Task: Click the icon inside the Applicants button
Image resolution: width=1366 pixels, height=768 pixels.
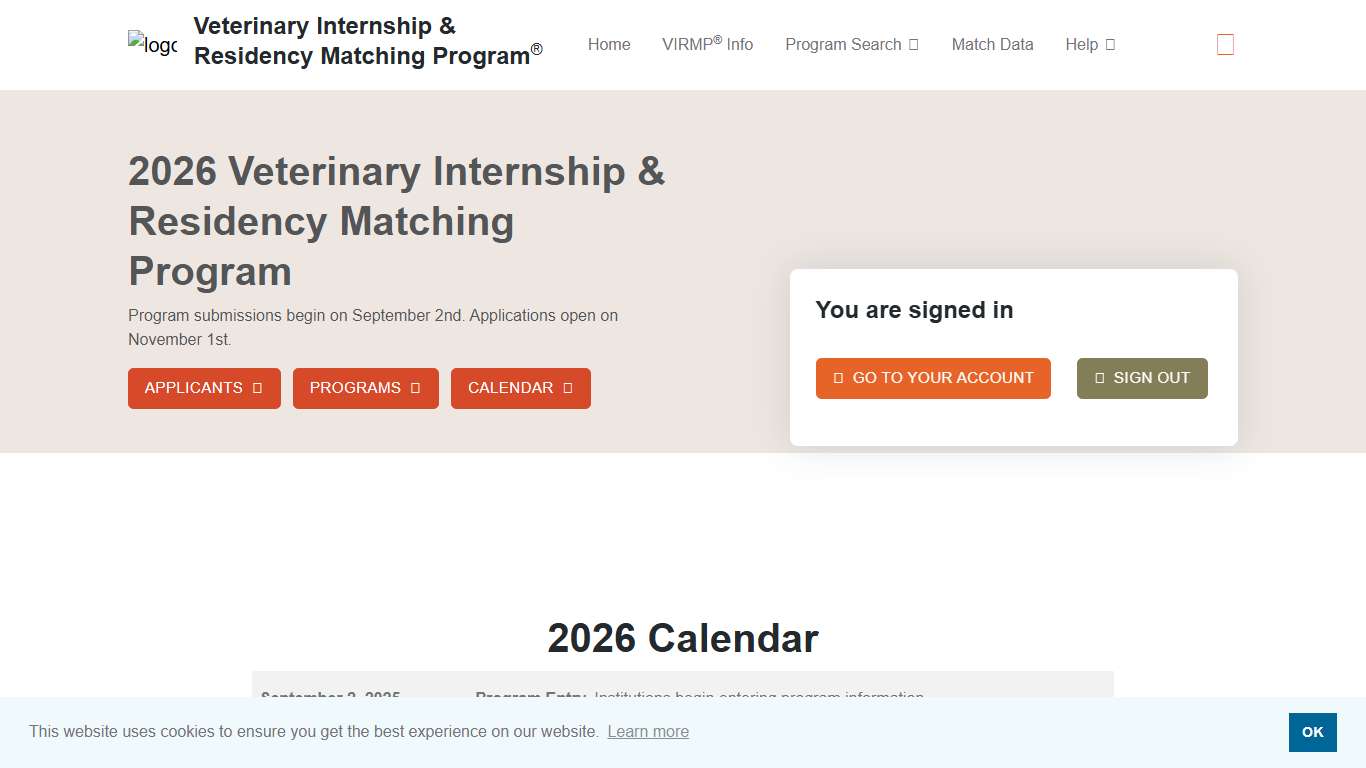Action: click(257, 388)
